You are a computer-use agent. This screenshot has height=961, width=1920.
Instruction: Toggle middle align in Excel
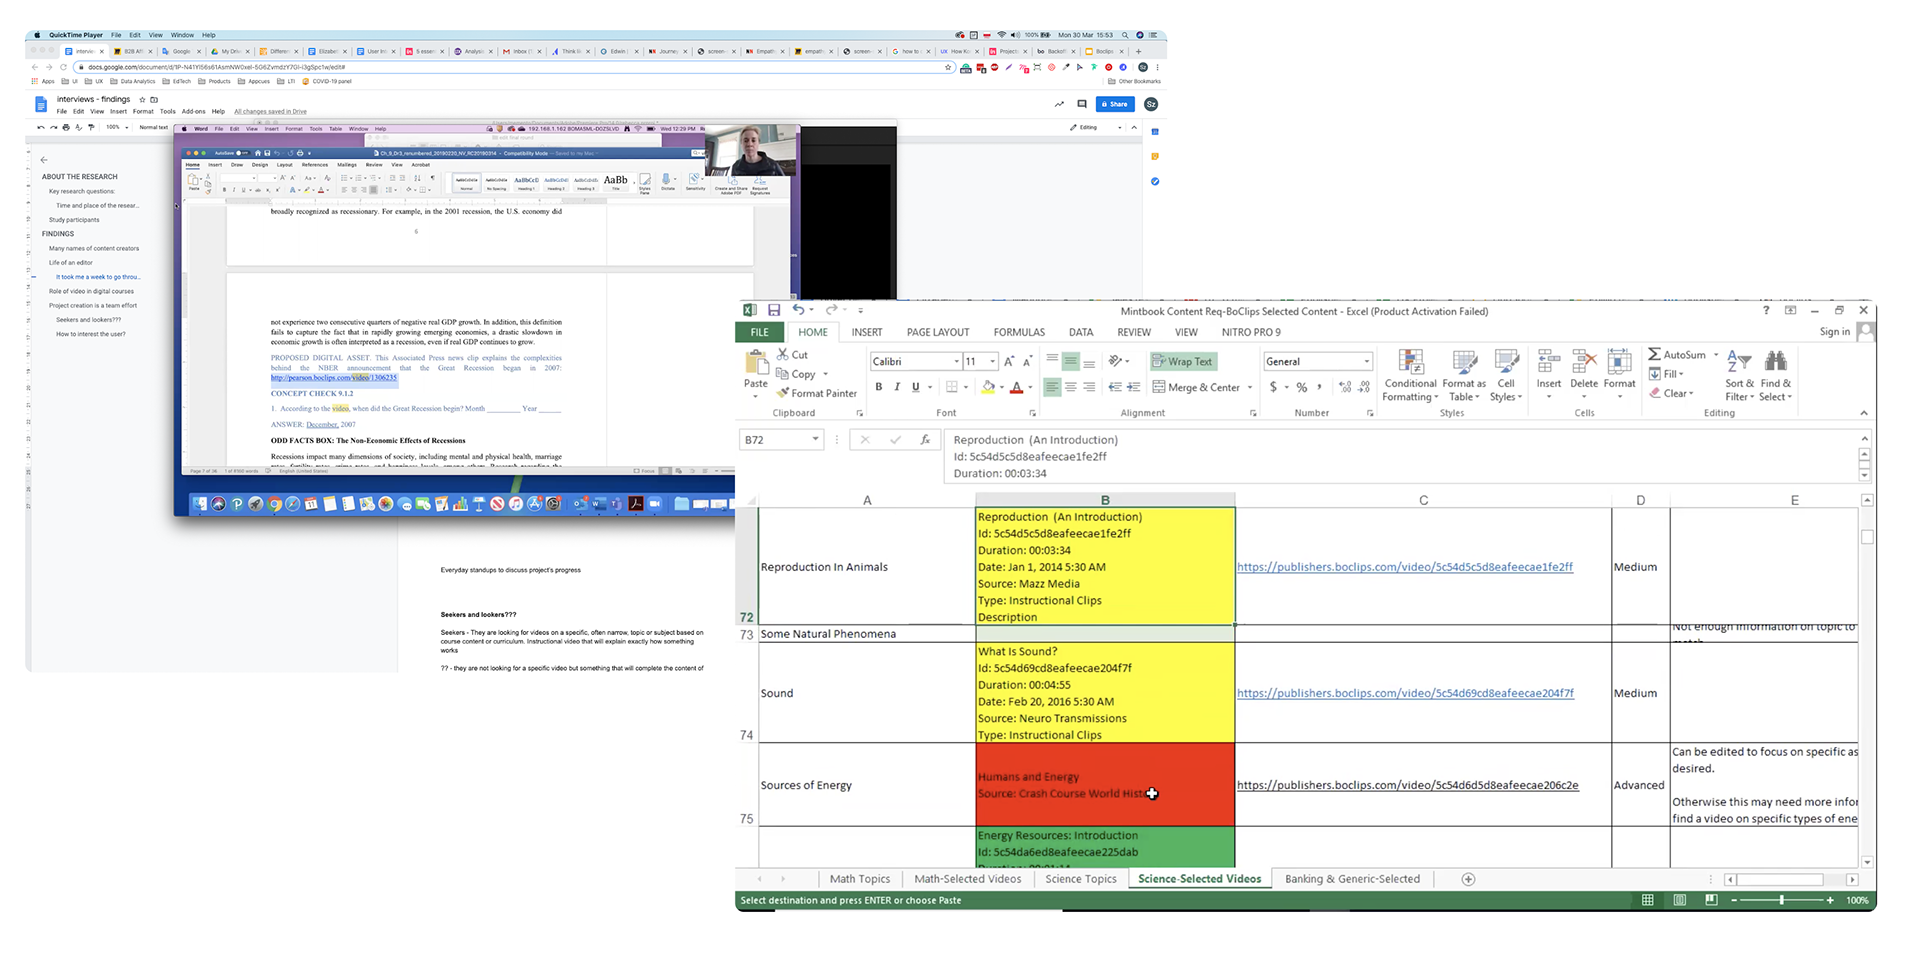1071,360
